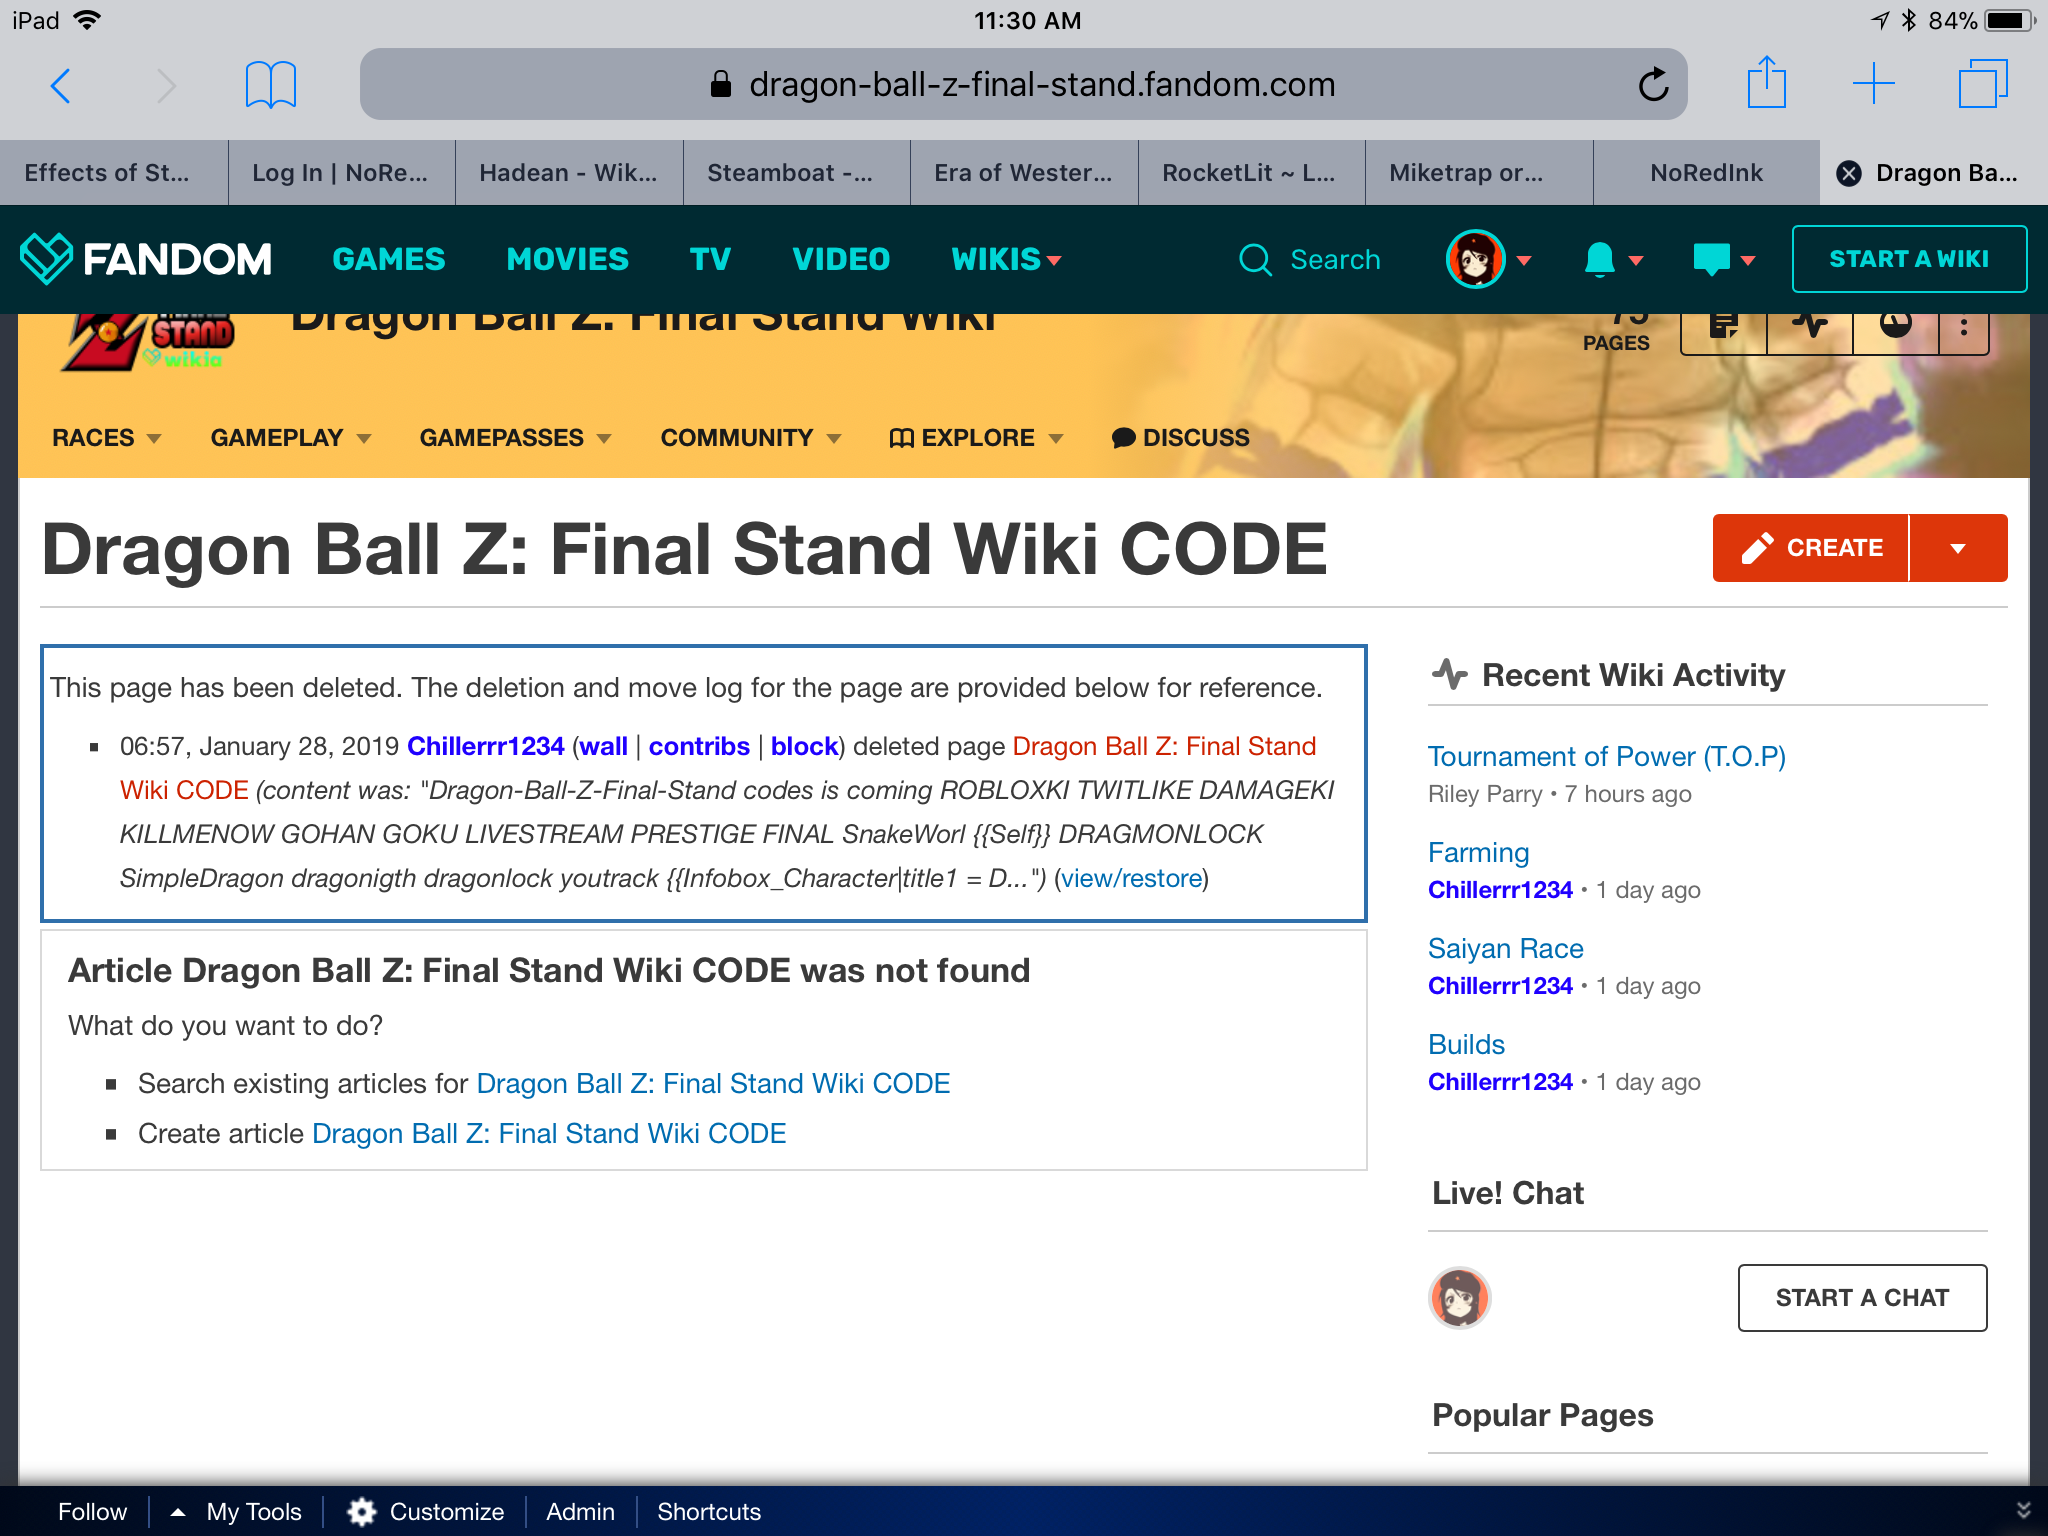Click Tournament of Power recent activity link
Screen dimensions: 2048x1536
tap(1606, 755)
